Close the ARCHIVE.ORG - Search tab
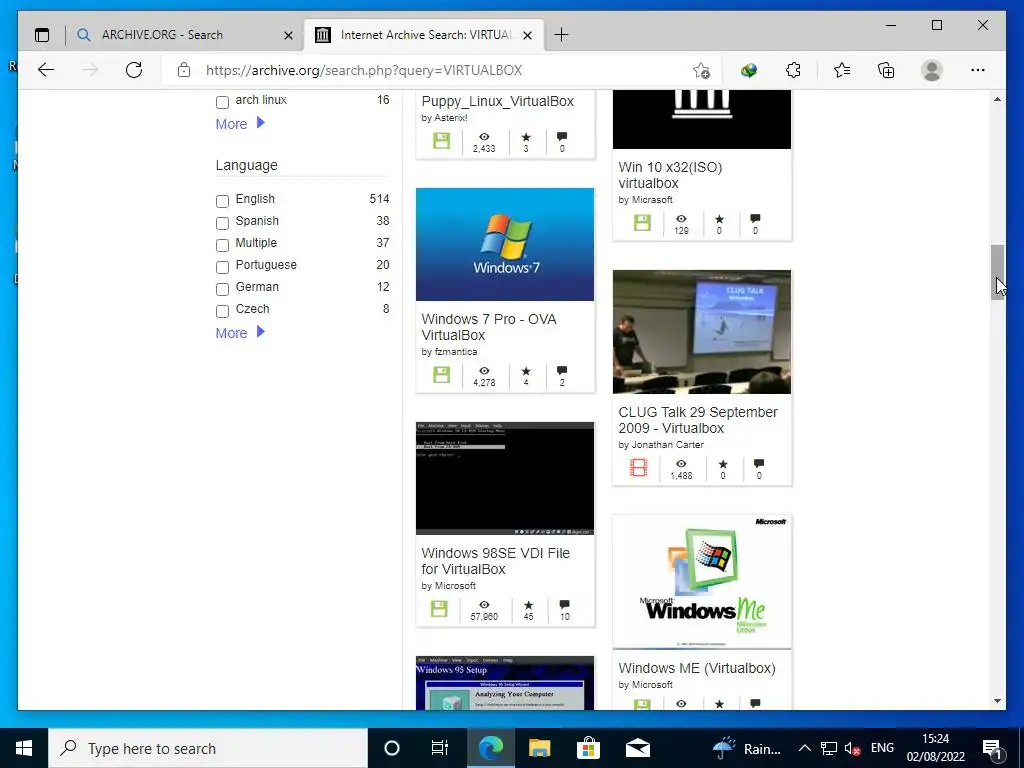This screenshot has width=1024, height=768. (x=288, y=35)
